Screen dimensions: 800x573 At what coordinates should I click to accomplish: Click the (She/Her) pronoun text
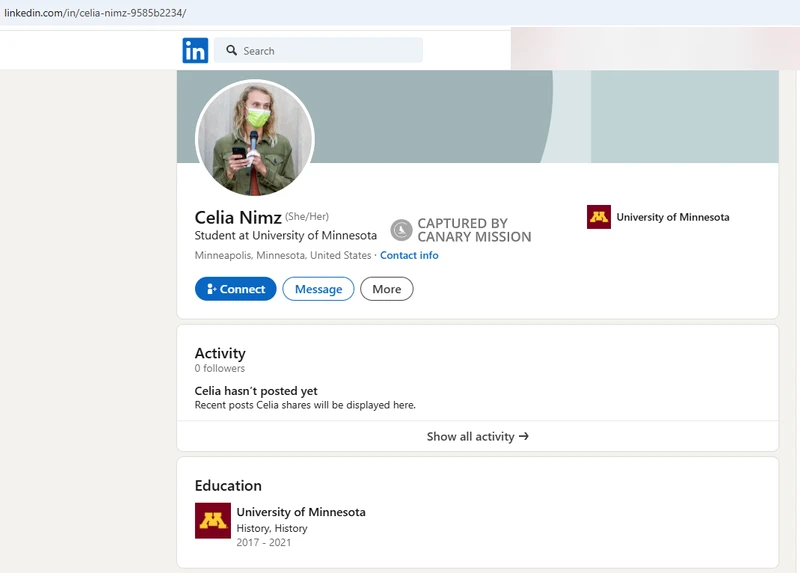pos(307,216)
